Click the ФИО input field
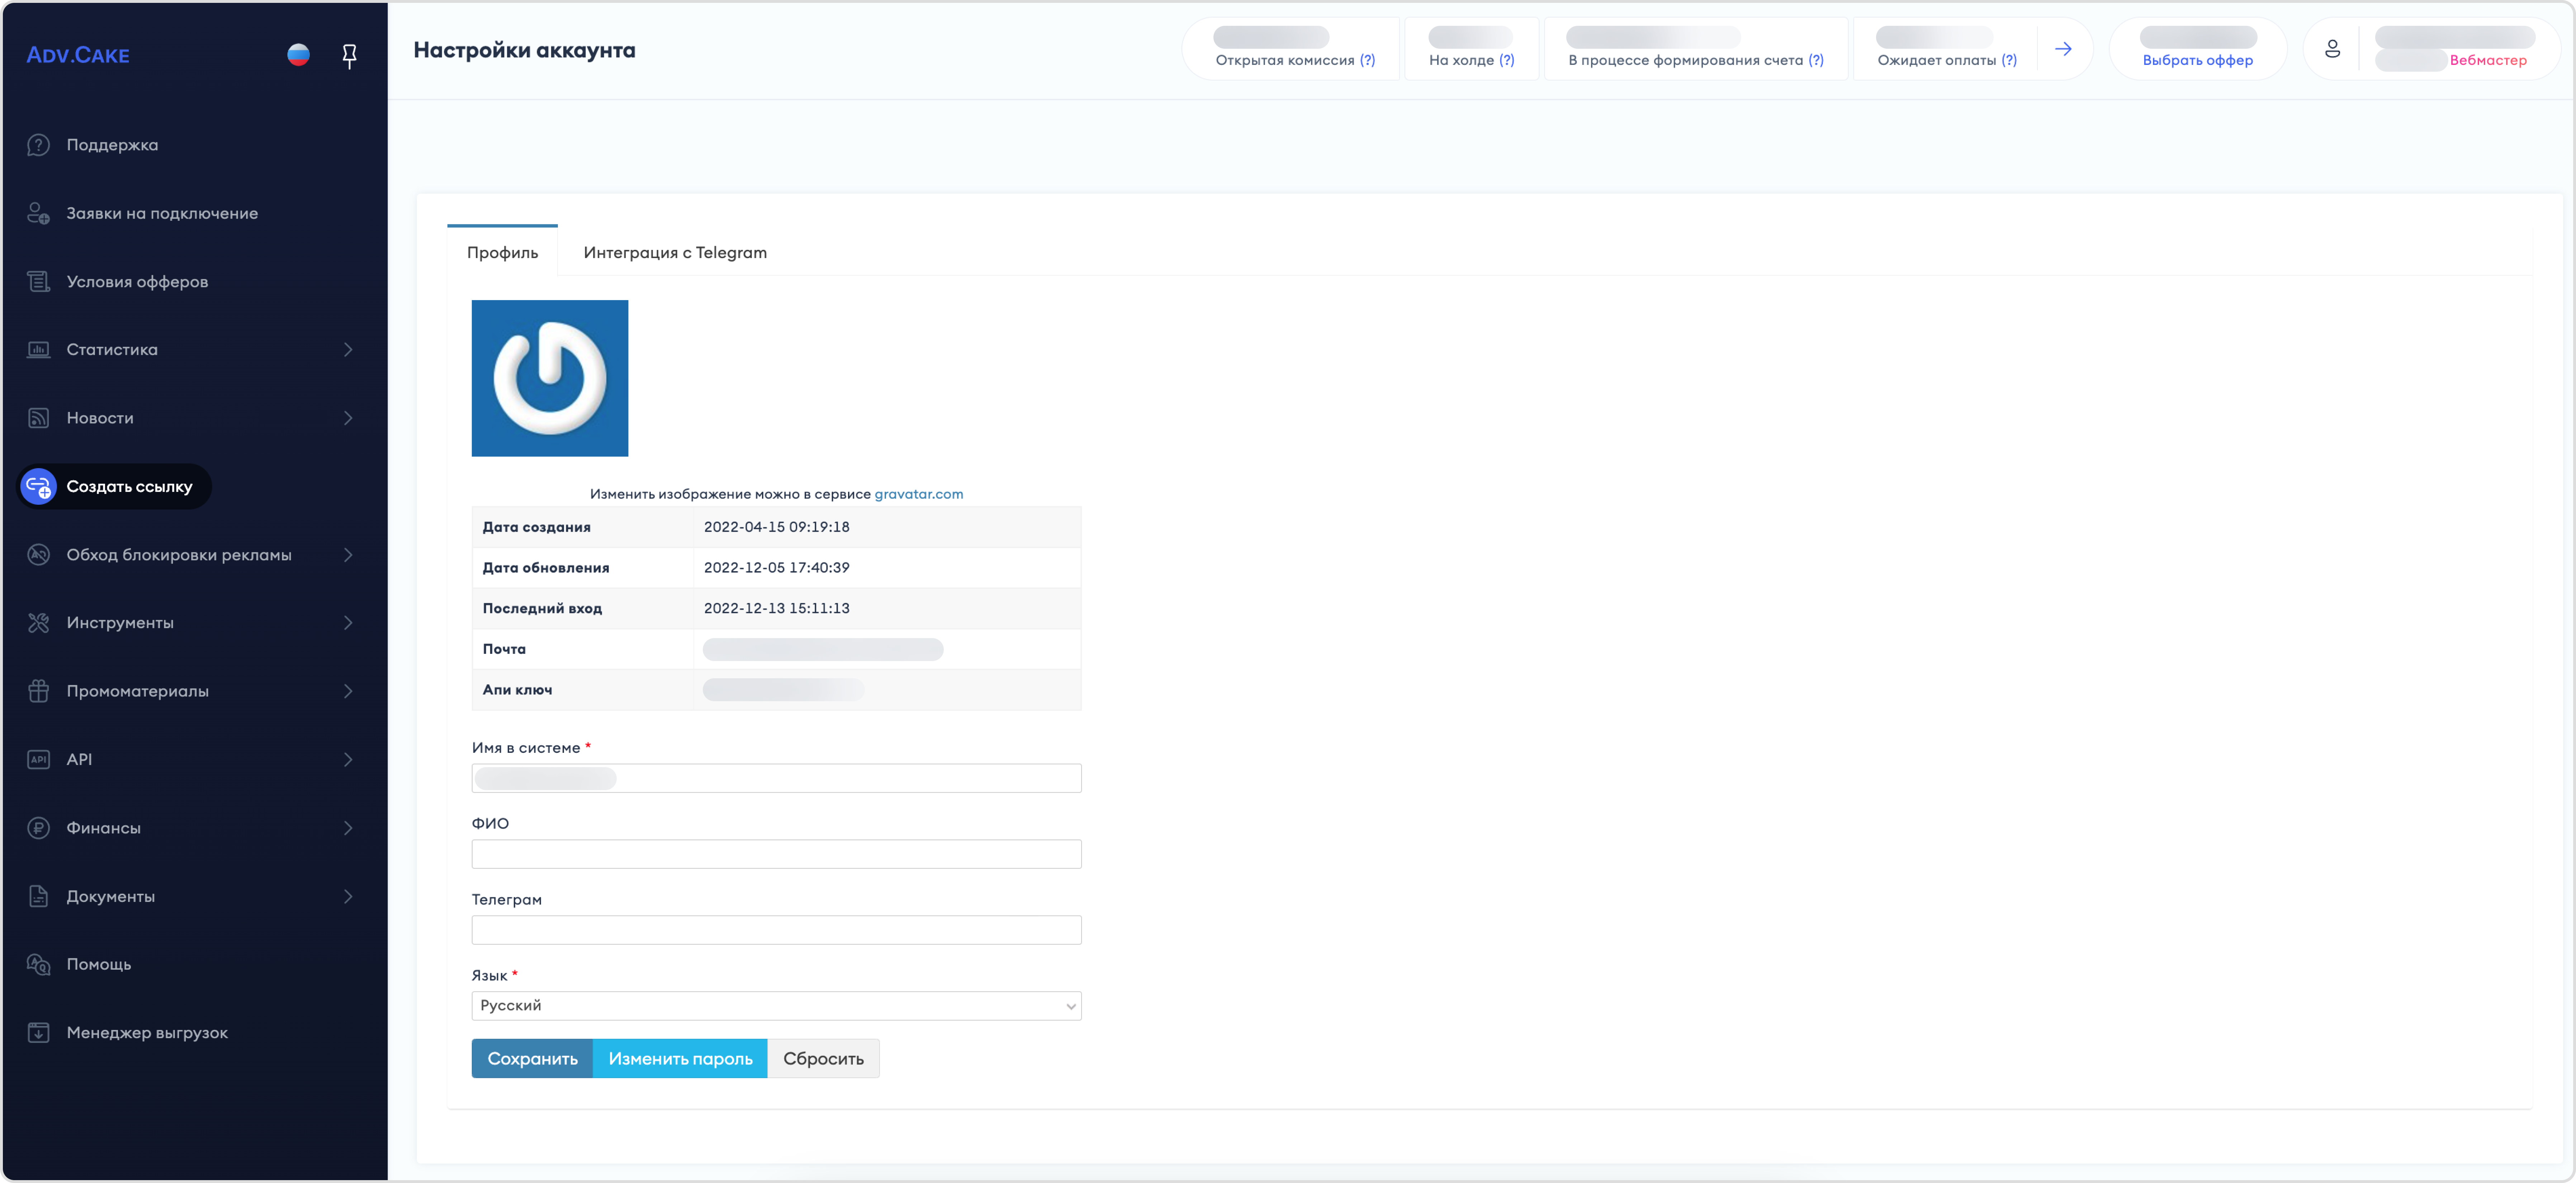2576x1183 pixels. pyautogui.click(x=776, y=854)
